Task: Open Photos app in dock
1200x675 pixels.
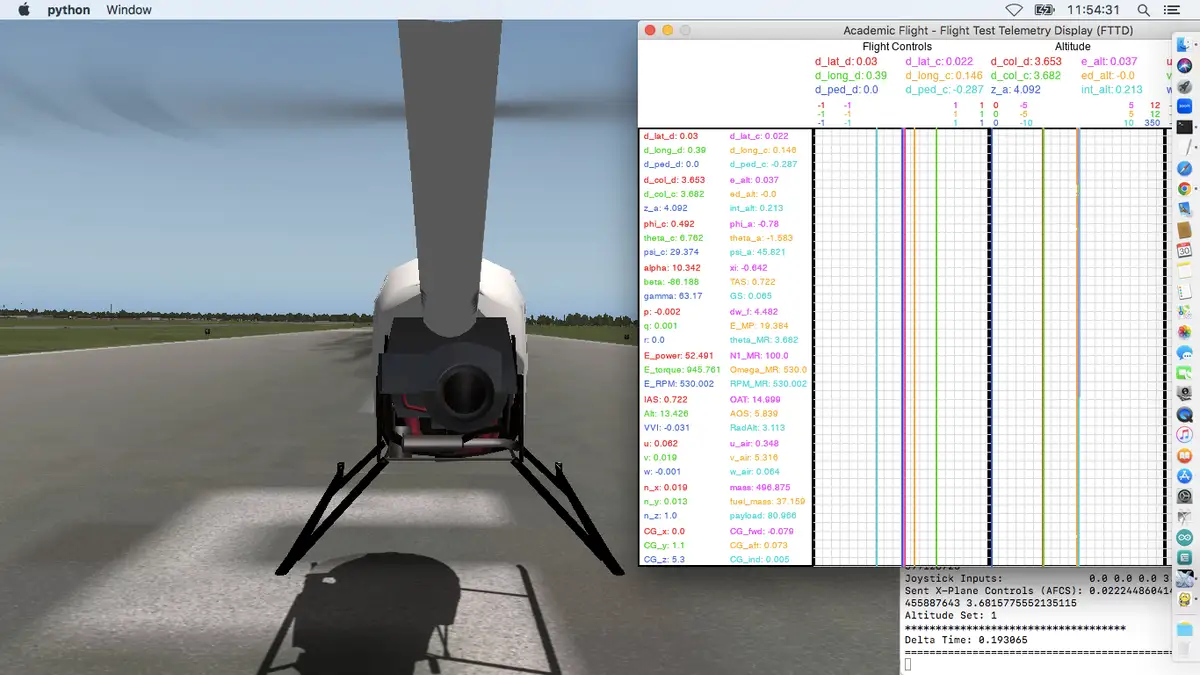Action: (1184, 331)
